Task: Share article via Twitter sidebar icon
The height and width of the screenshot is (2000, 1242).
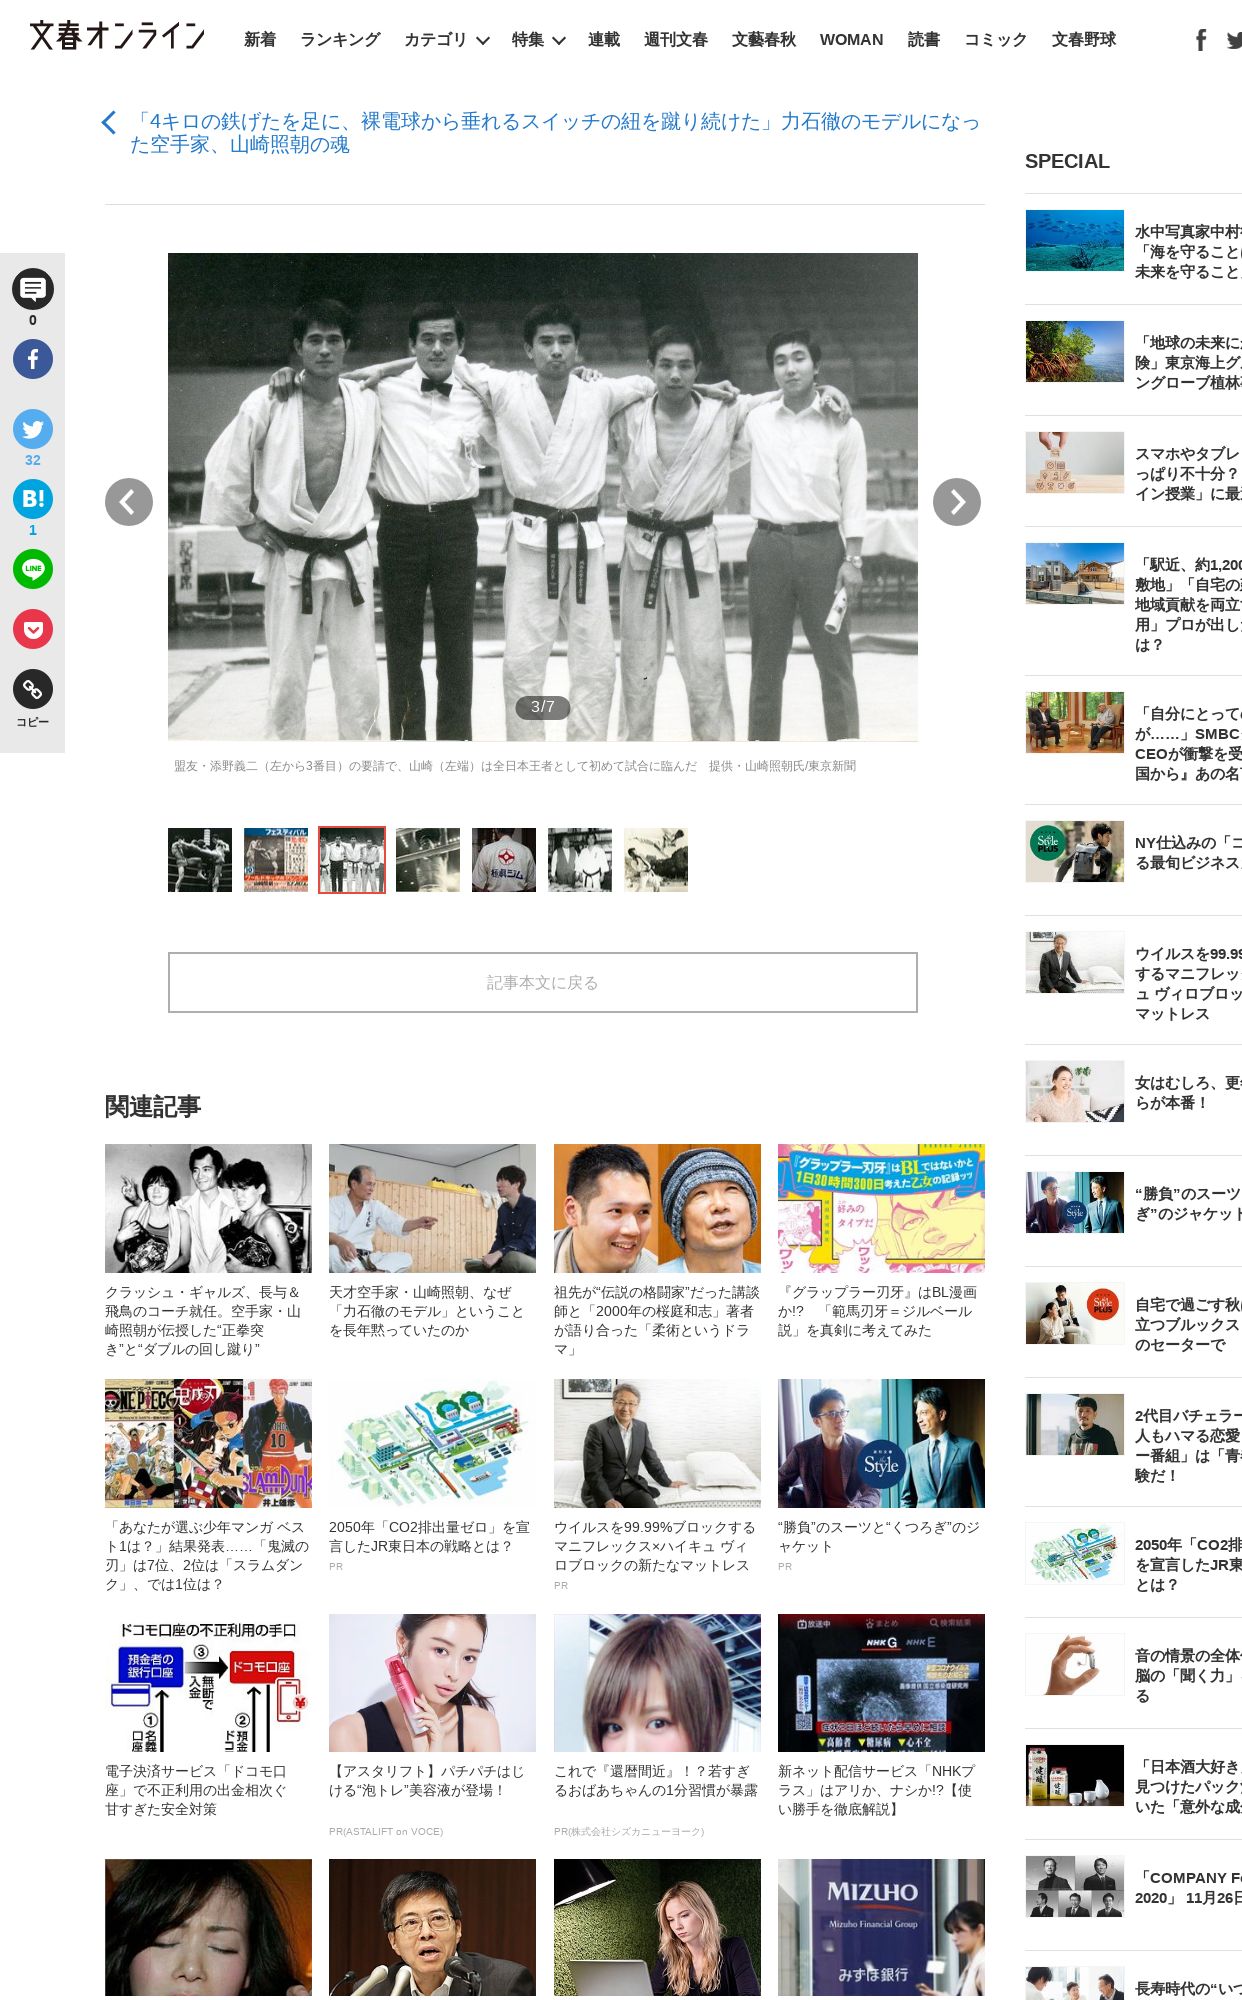Action: click(33, 429)
